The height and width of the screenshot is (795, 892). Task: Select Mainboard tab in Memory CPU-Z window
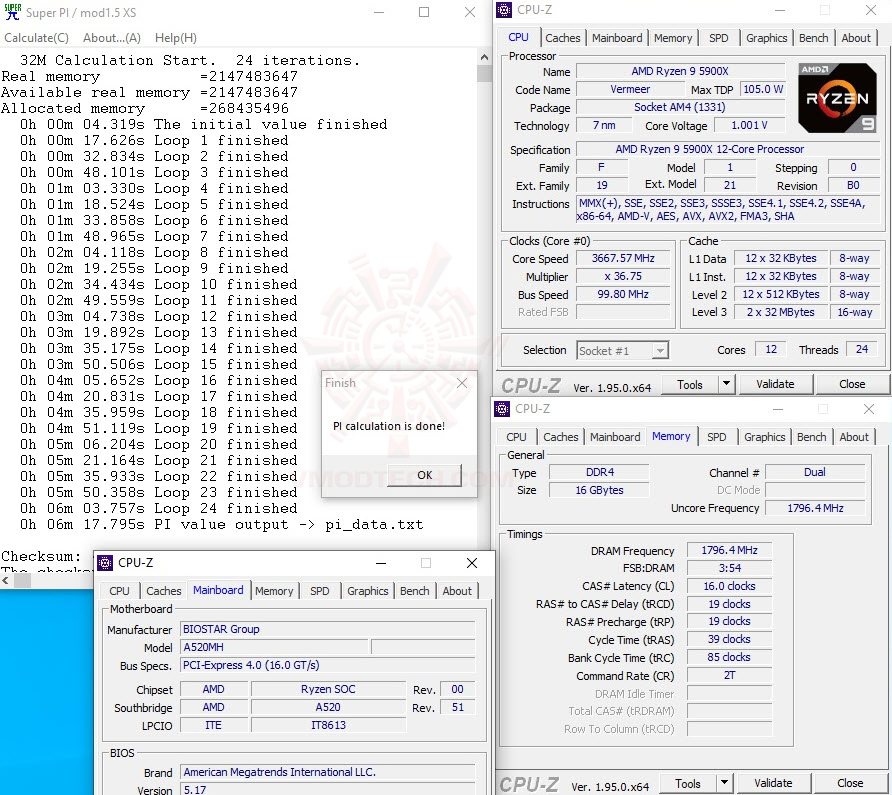tap(614, 437)
